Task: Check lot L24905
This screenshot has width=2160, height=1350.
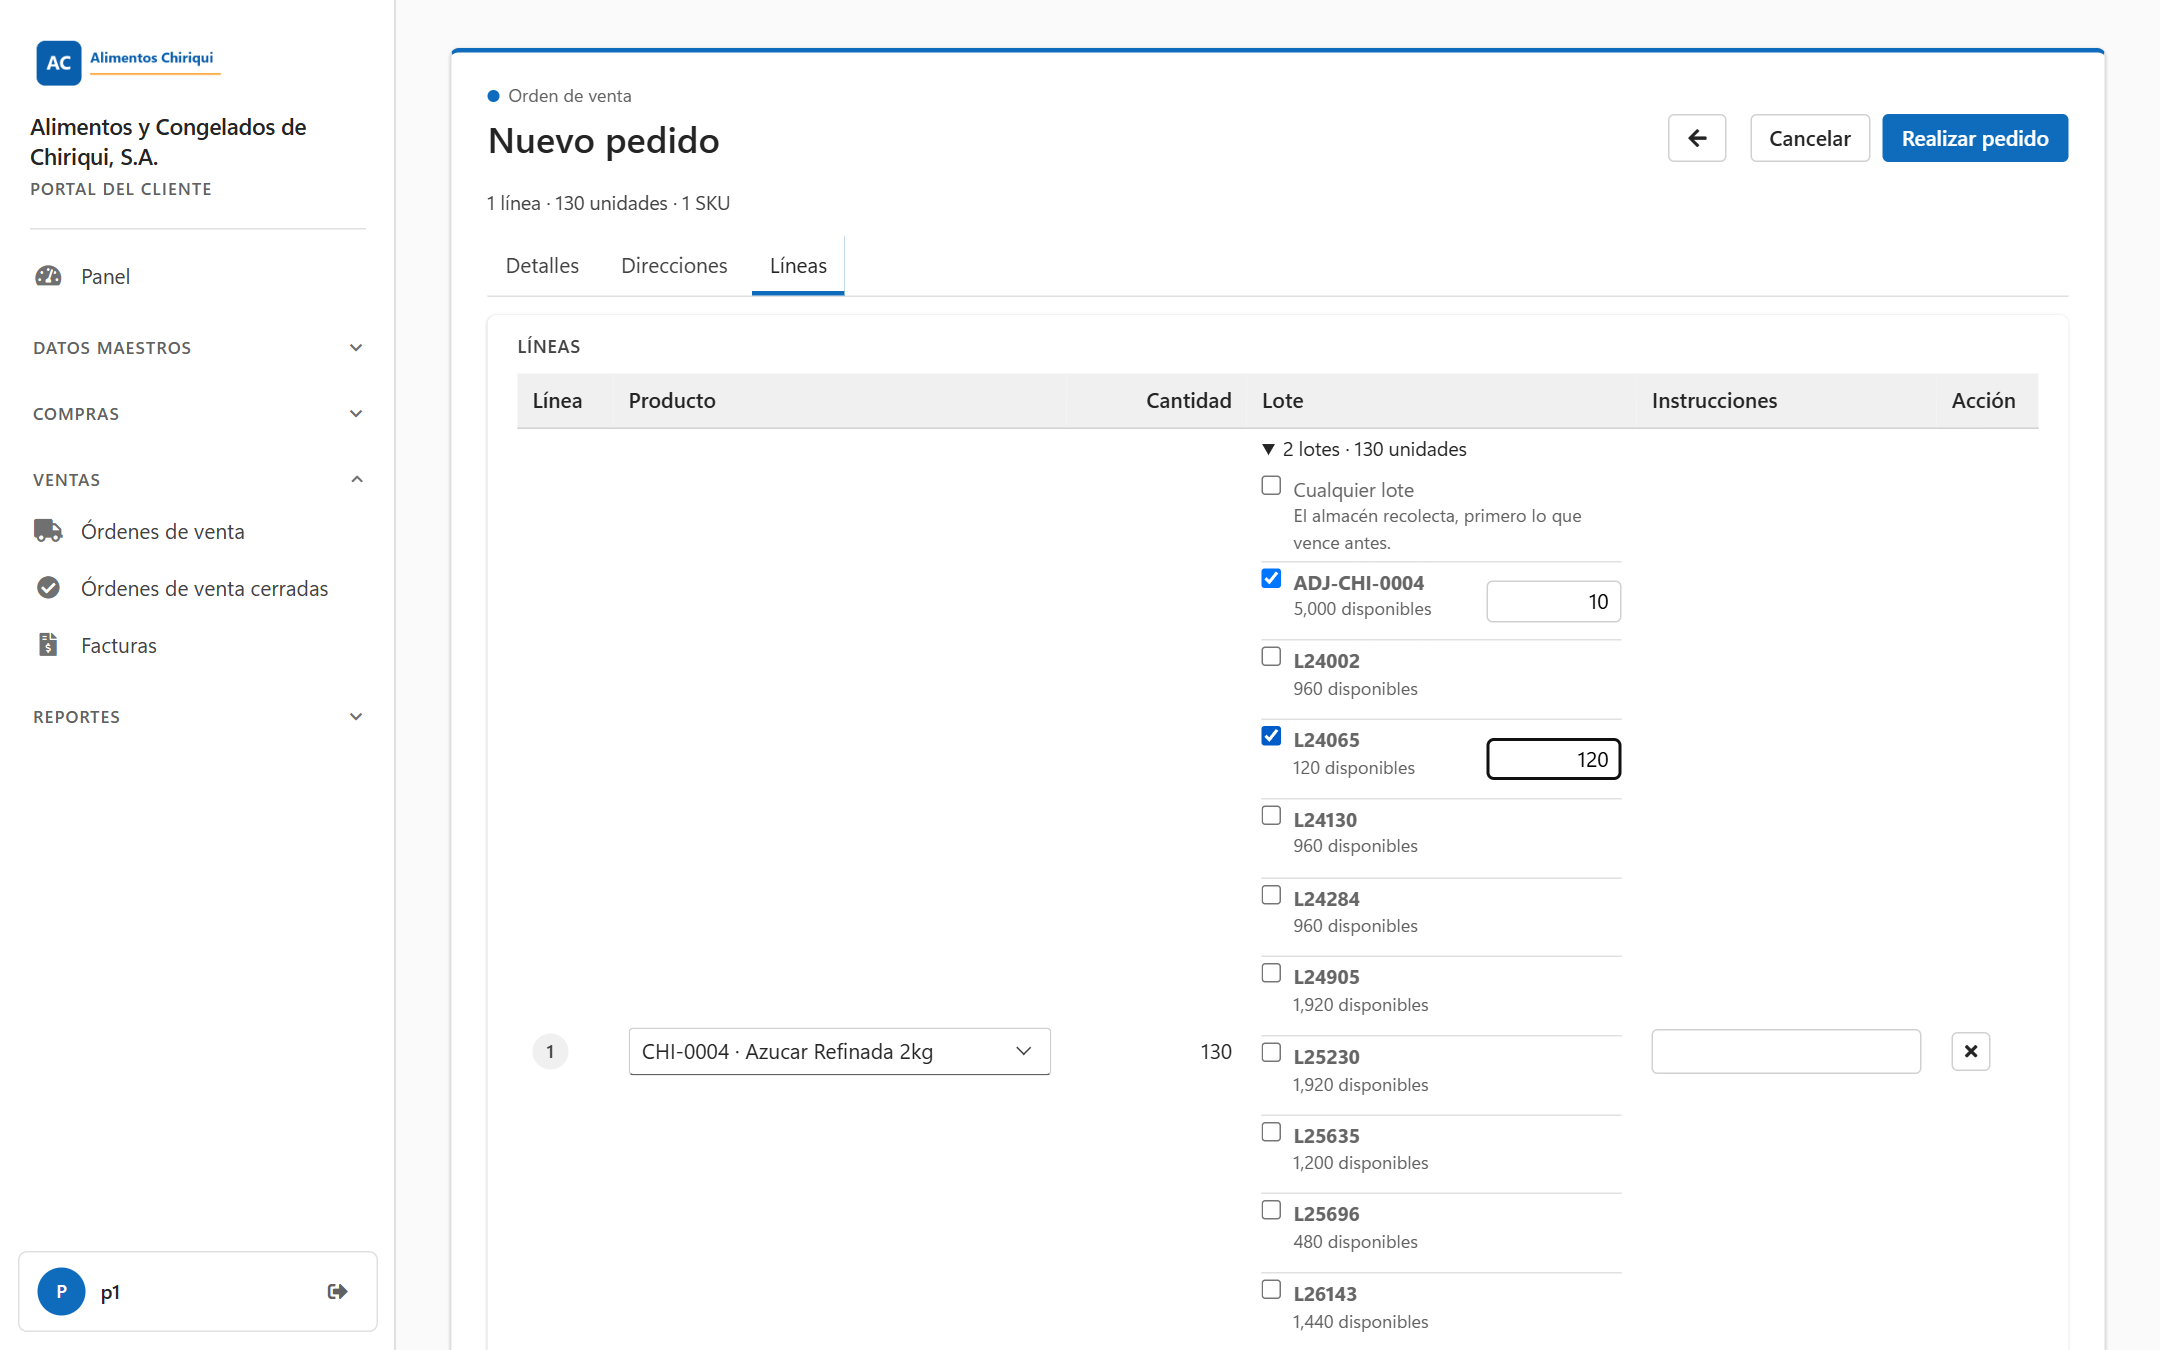Action: [x=1271, y=973]
